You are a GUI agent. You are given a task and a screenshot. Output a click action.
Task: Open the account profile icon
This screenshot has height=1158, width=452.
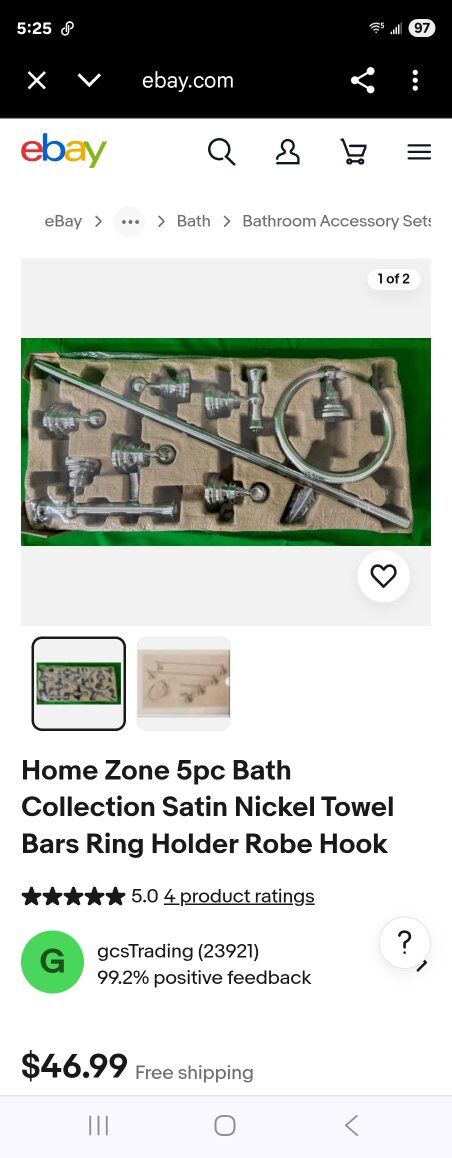point(287,152)
